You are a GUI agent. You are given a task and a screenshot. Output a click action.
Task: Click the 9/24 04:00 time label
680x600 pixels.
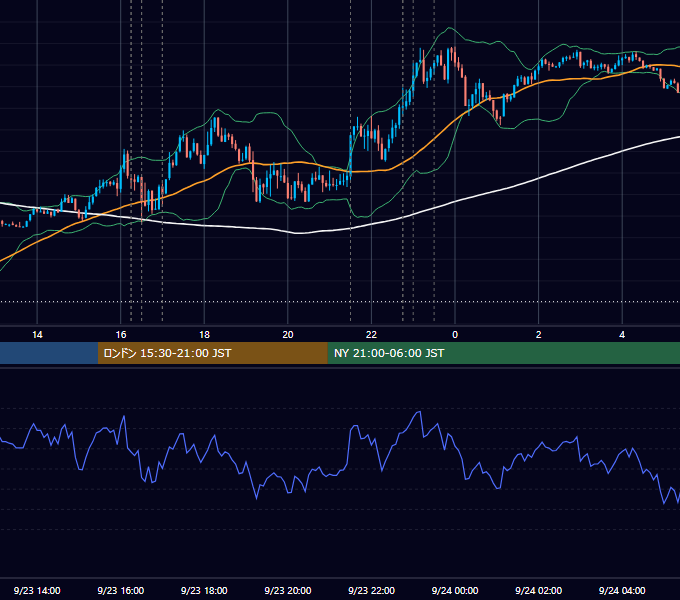[x=622, y=590]
